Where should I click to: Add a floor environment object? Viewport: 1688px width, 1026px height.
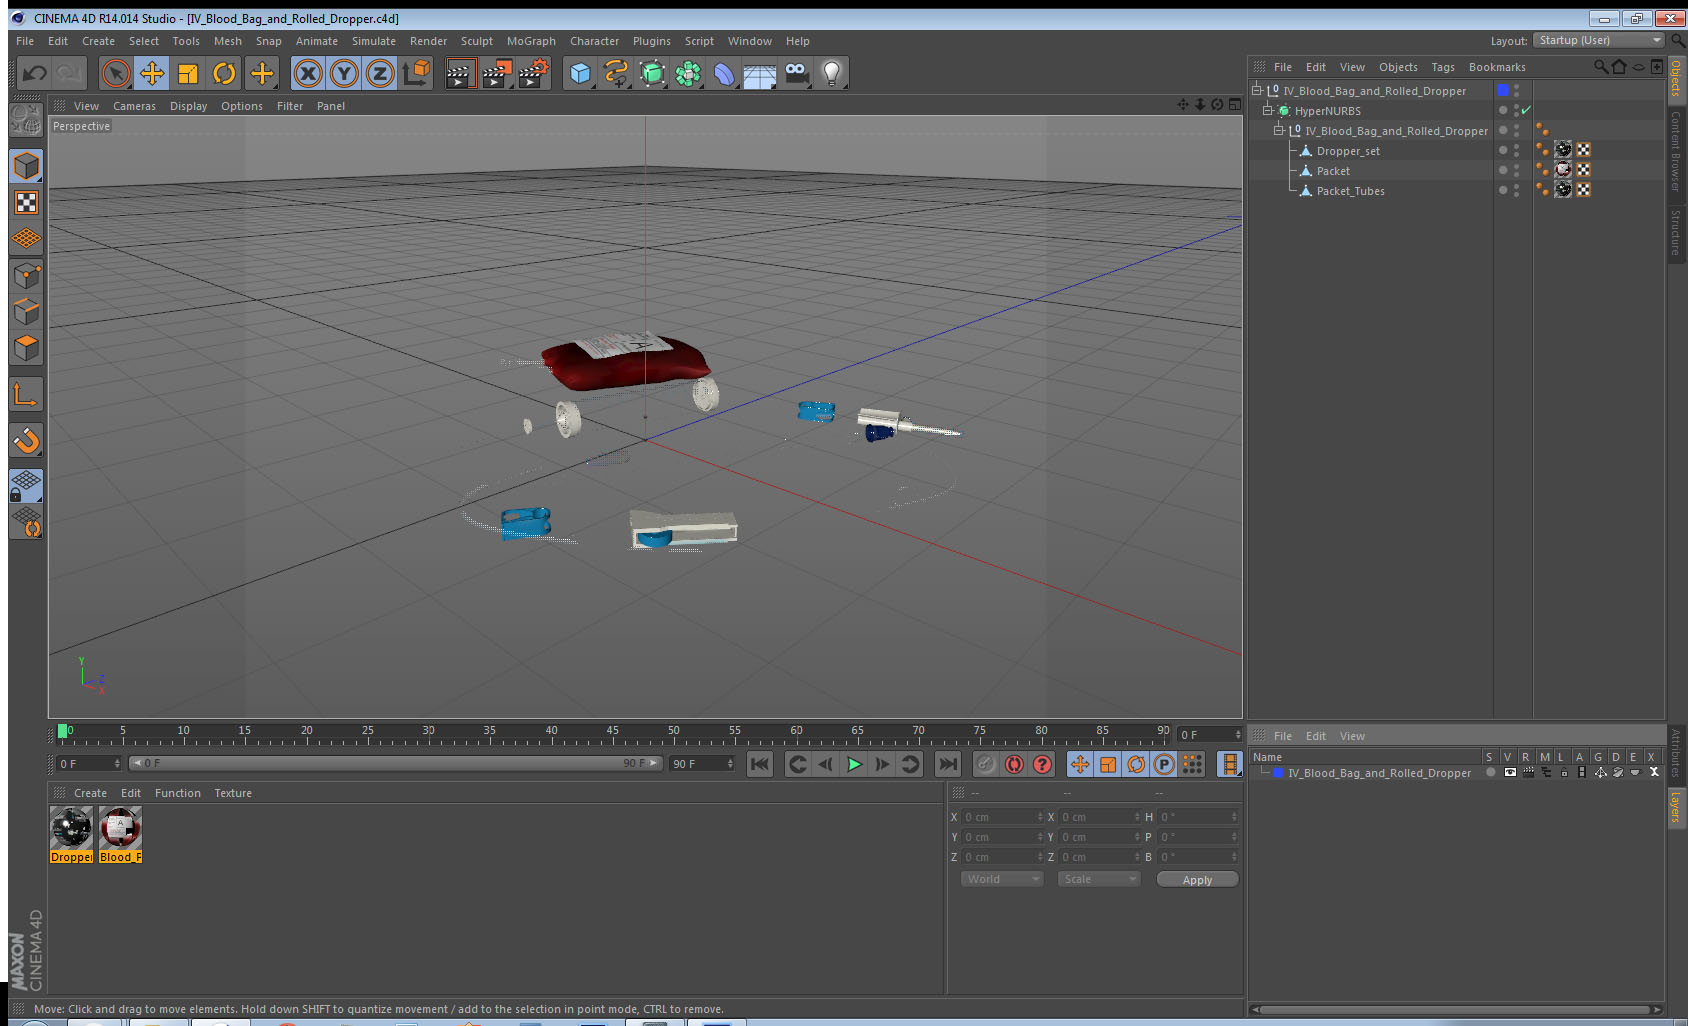[x=760, y=75]
